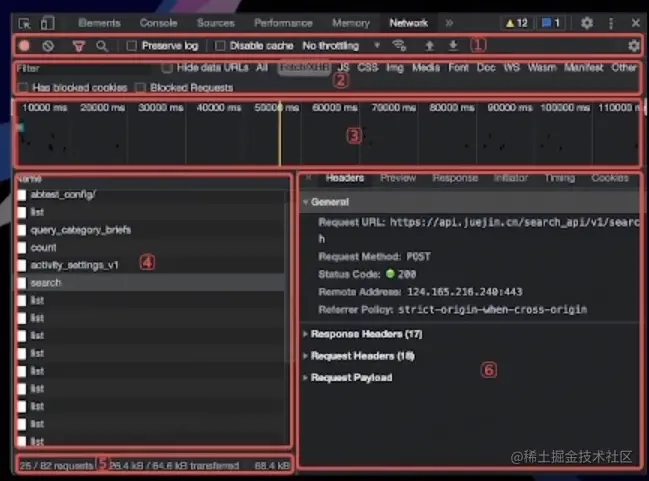Enable the Preserve log checkbox

[132, 46]
